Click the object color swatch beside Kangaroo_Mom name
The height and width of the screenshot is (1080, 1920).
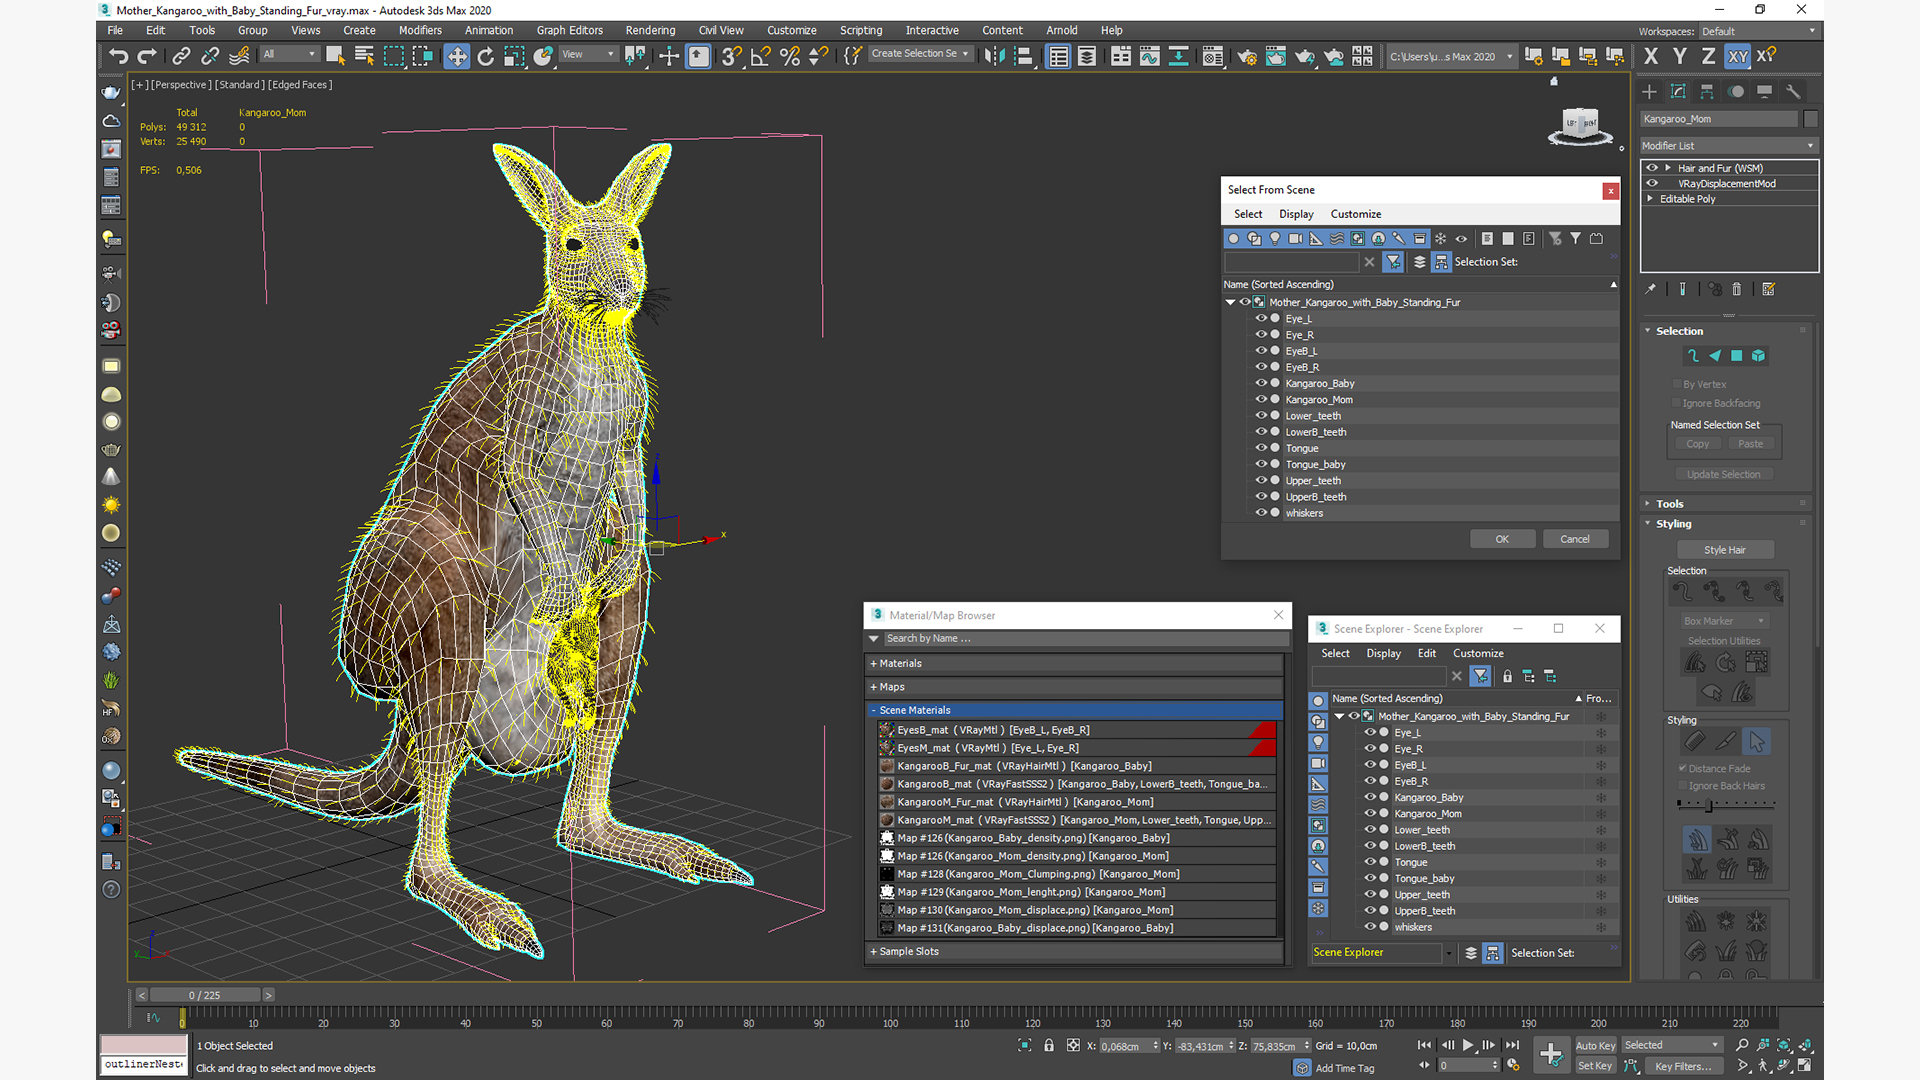click(1811, 119)
